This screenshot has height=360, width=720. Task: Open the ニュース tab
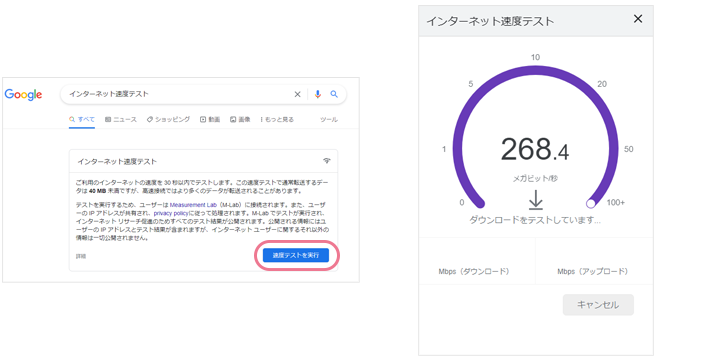(x=121, y=119)
